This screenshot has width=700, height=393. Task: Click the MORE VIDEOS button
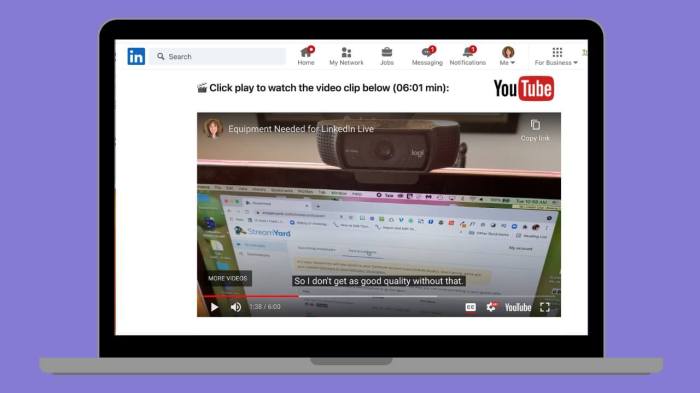pos(228,278)
